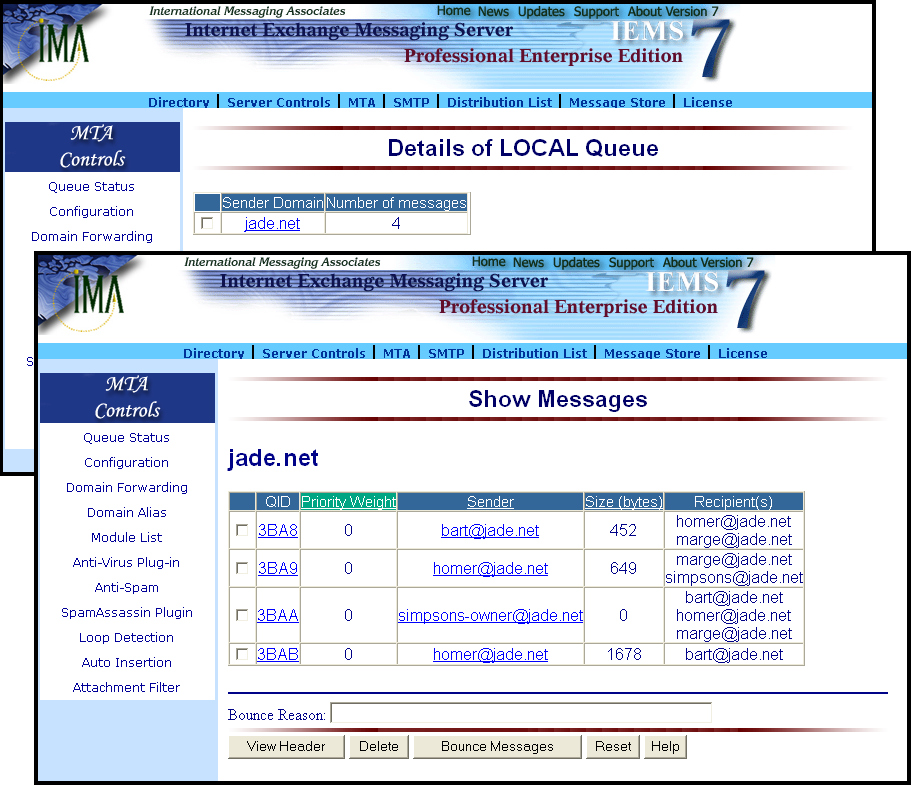Viewport: 912px width, 786px height.
Task: Click Home in the front window header
Action: (489, 262)
